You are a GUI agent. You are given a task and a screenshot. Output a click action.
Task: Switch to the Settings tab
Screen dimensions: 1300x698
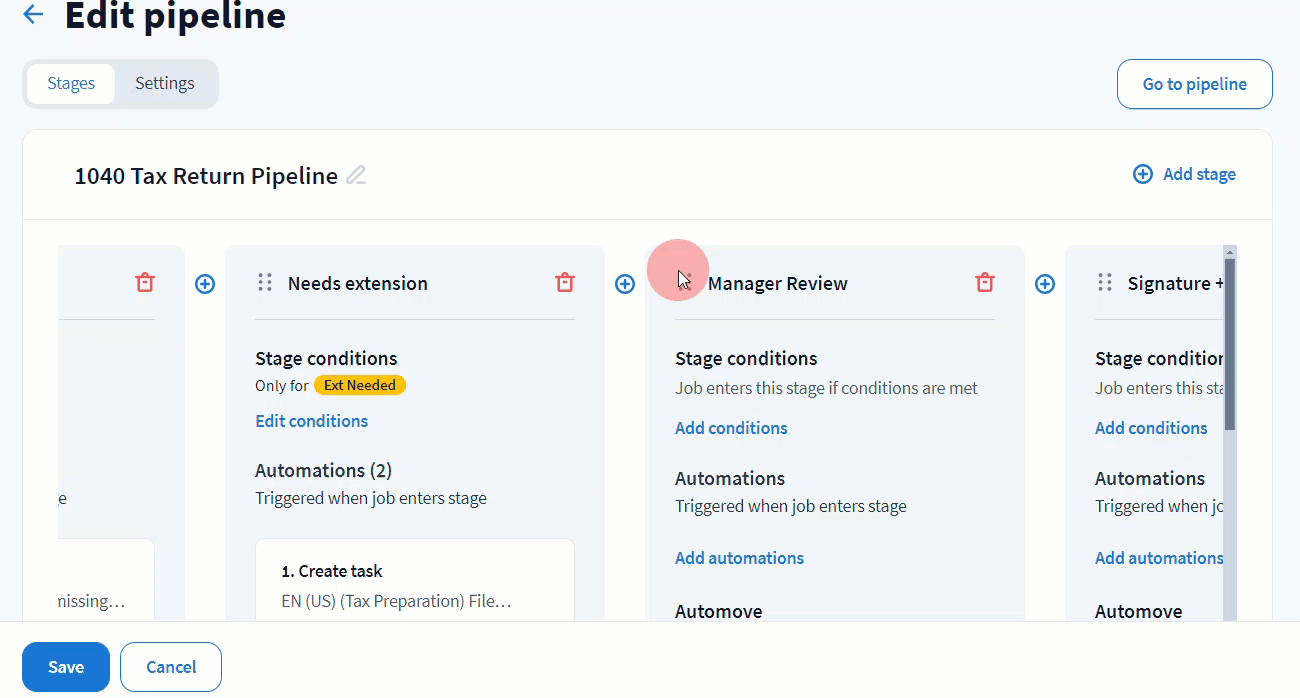point(165,84)
